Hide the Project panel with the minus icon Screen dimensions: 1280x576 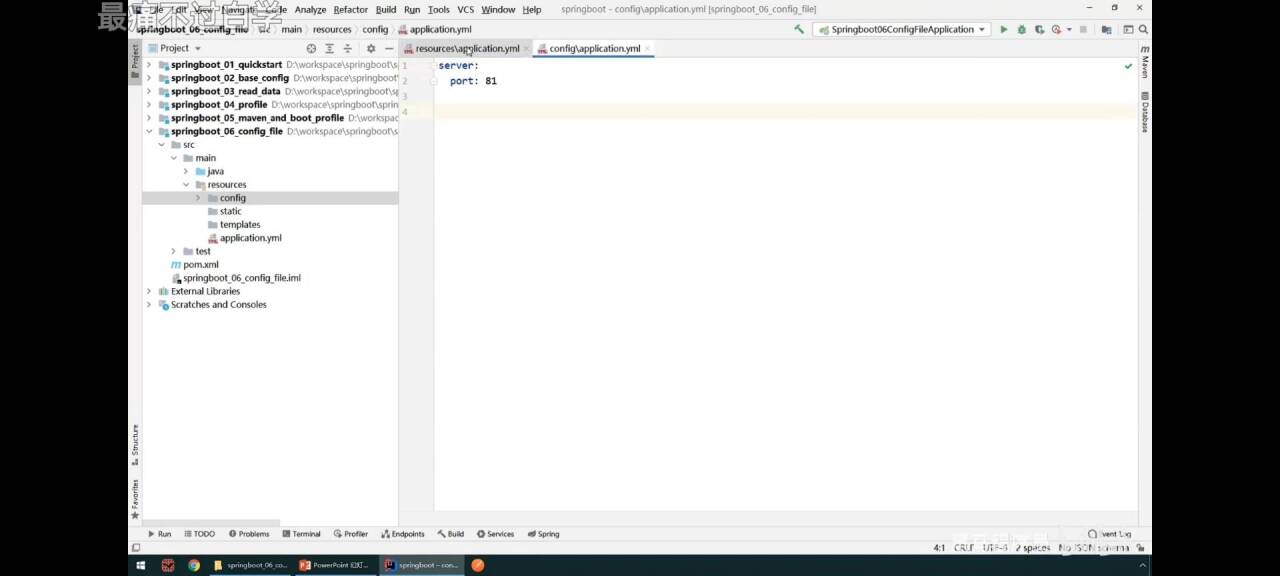pos(389,48)
